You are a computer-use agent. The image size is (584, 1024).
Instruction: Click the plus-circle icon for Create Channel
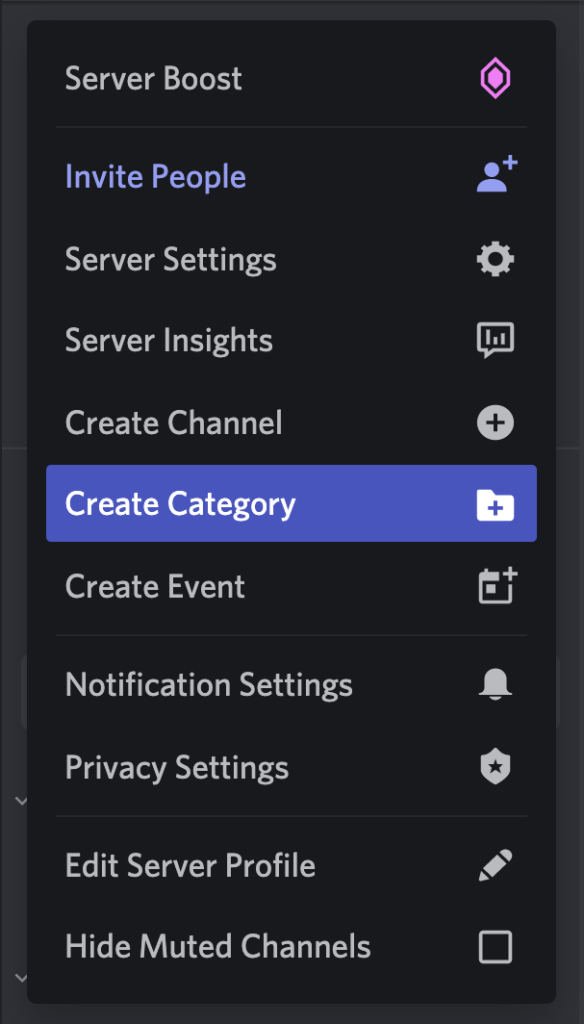click(496, 422)
